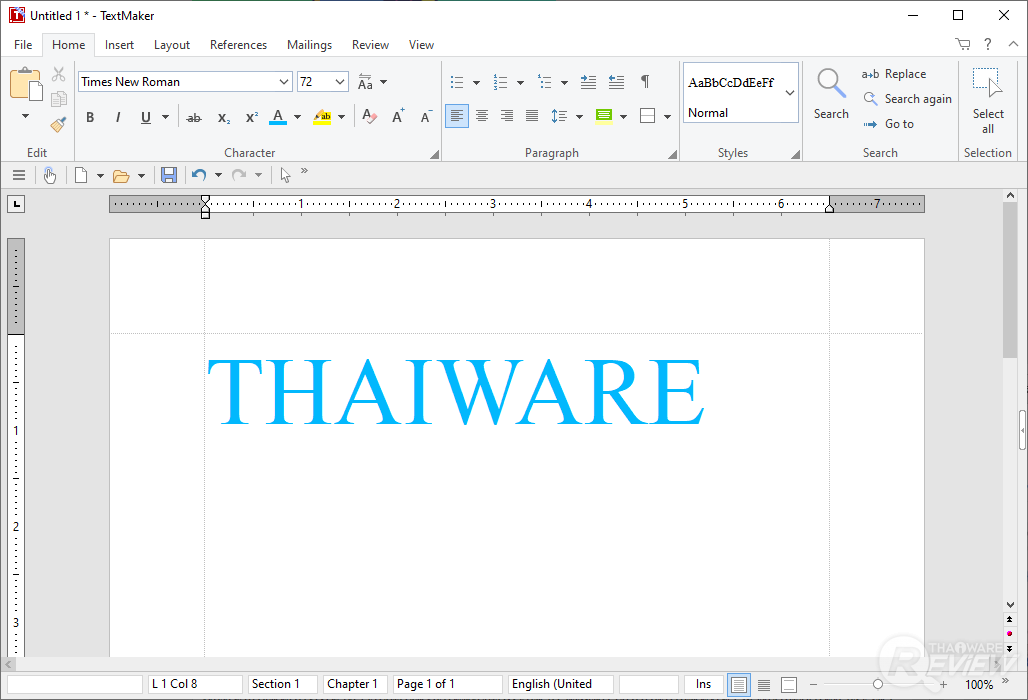Image resolution: width=1028 pixels, height=700 pixels.
Task: Click the font color A icon
Action: 278,117
